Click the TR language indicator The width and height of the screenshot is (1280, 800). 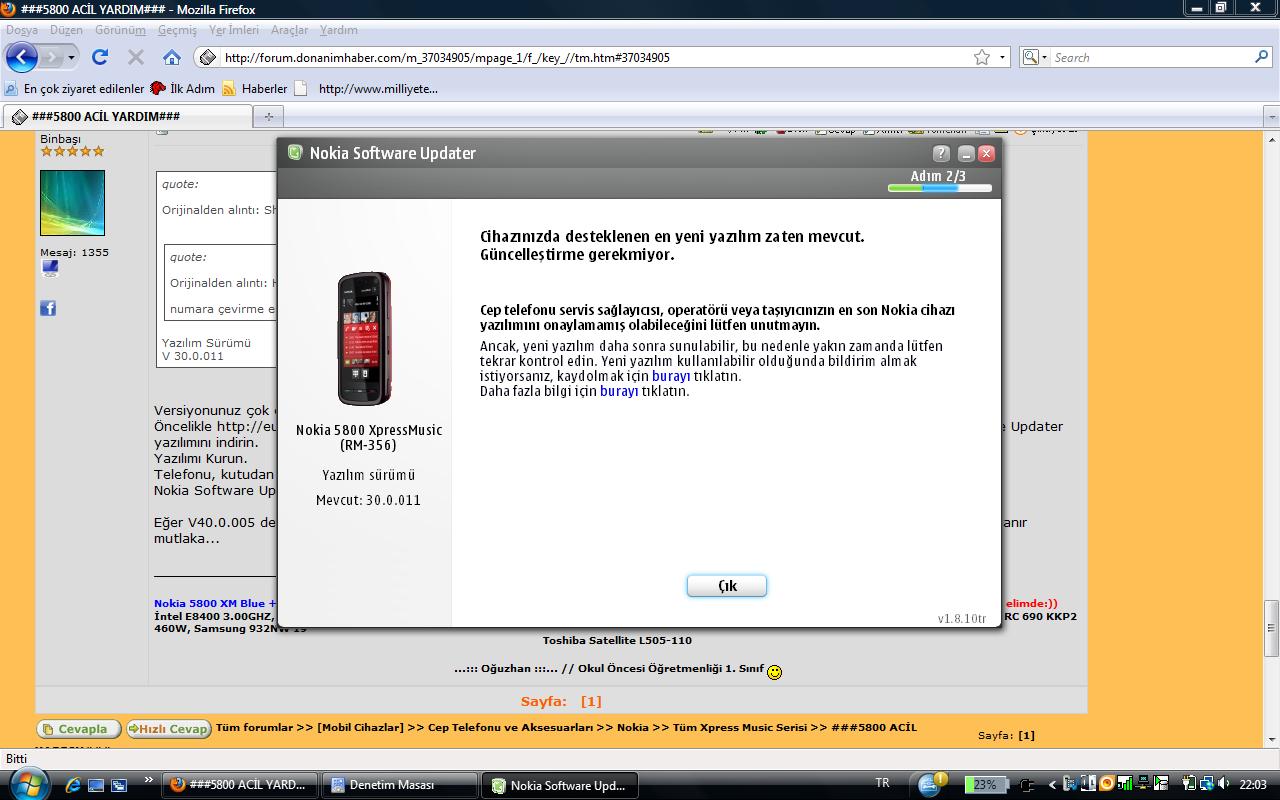coord(882,784)
